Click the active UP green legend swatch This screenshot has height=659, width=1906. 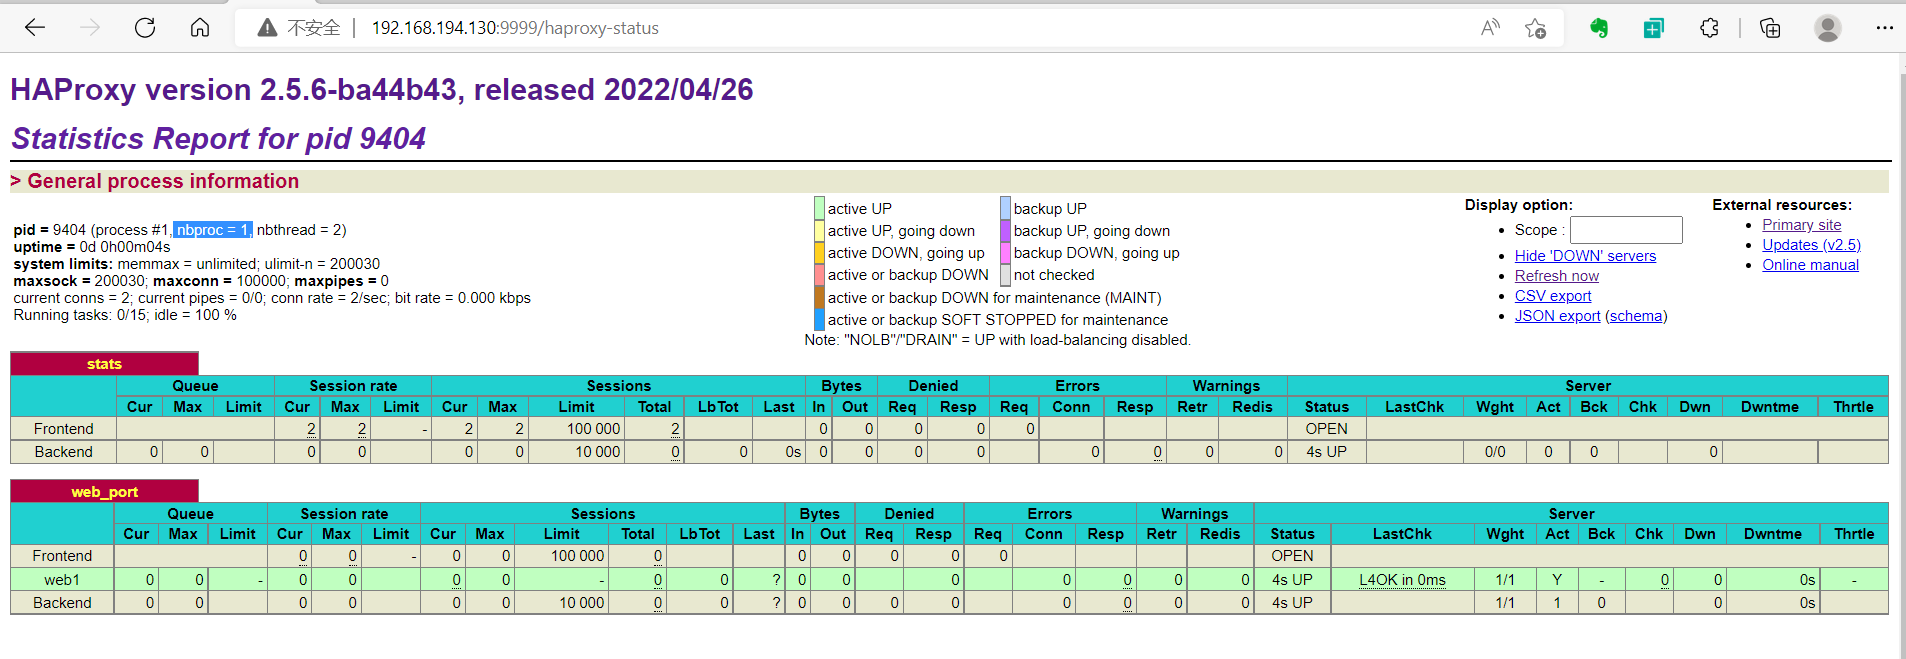click(819, 208)
